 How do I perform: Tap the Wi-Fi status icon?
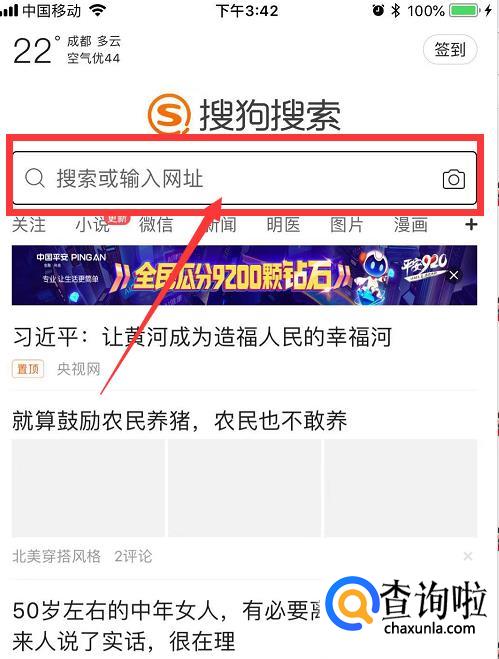pyautogui.click(x=98, y=10)
